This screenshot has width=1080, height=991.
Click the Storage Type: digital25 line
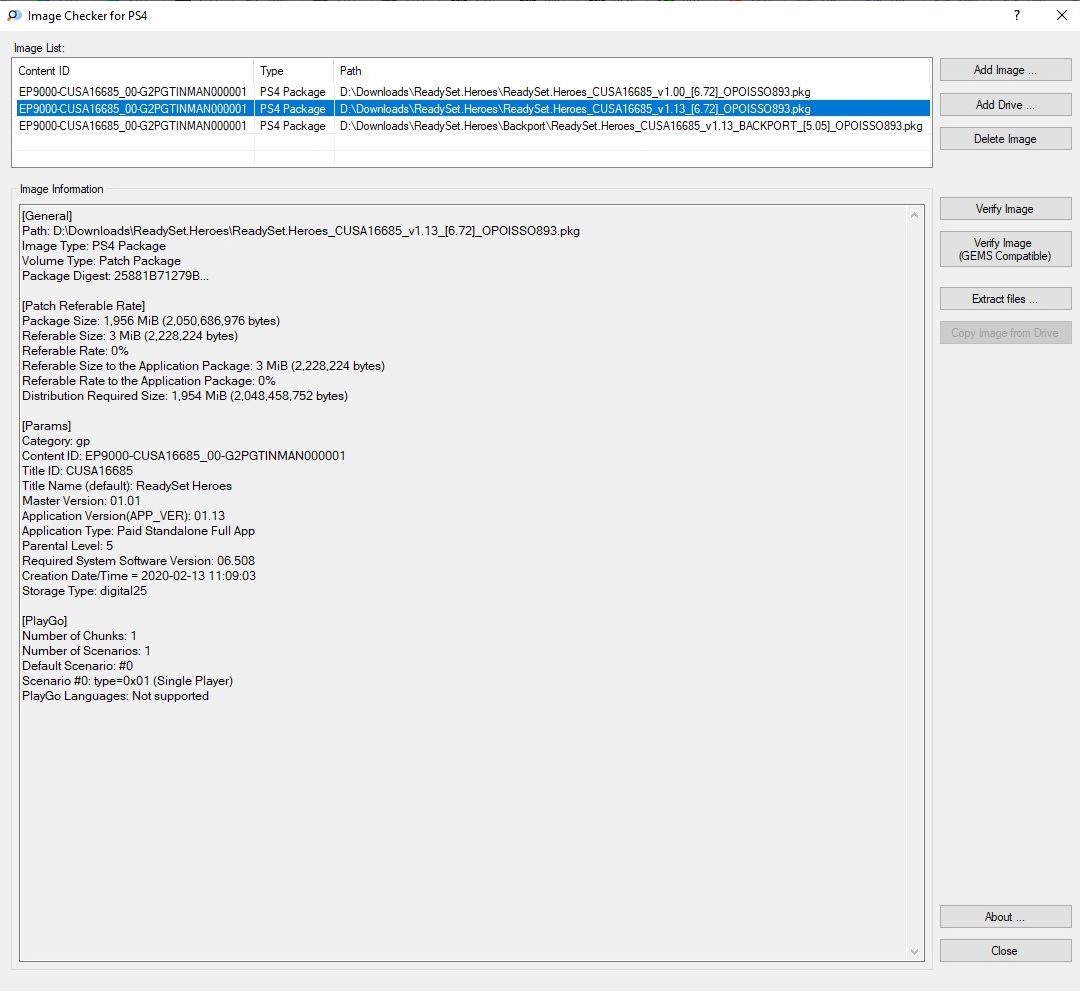(84, 591)
